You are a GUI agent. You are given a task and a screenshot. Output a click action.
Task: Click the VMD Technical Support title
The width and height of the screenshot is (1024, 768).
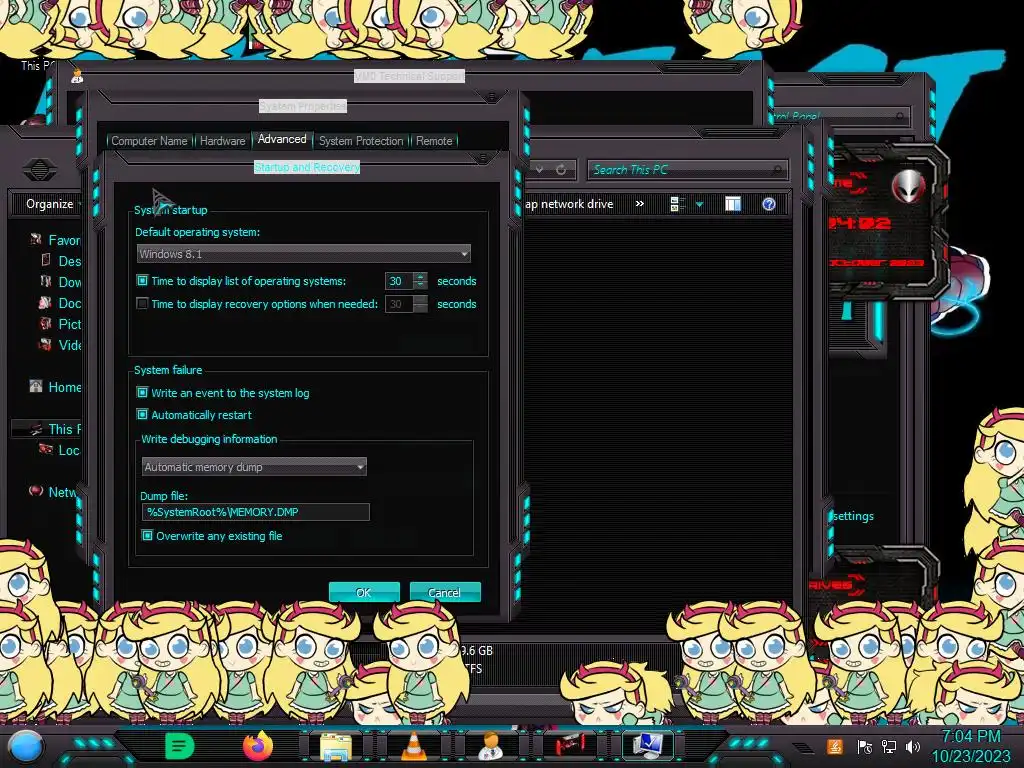pos(409,76)
